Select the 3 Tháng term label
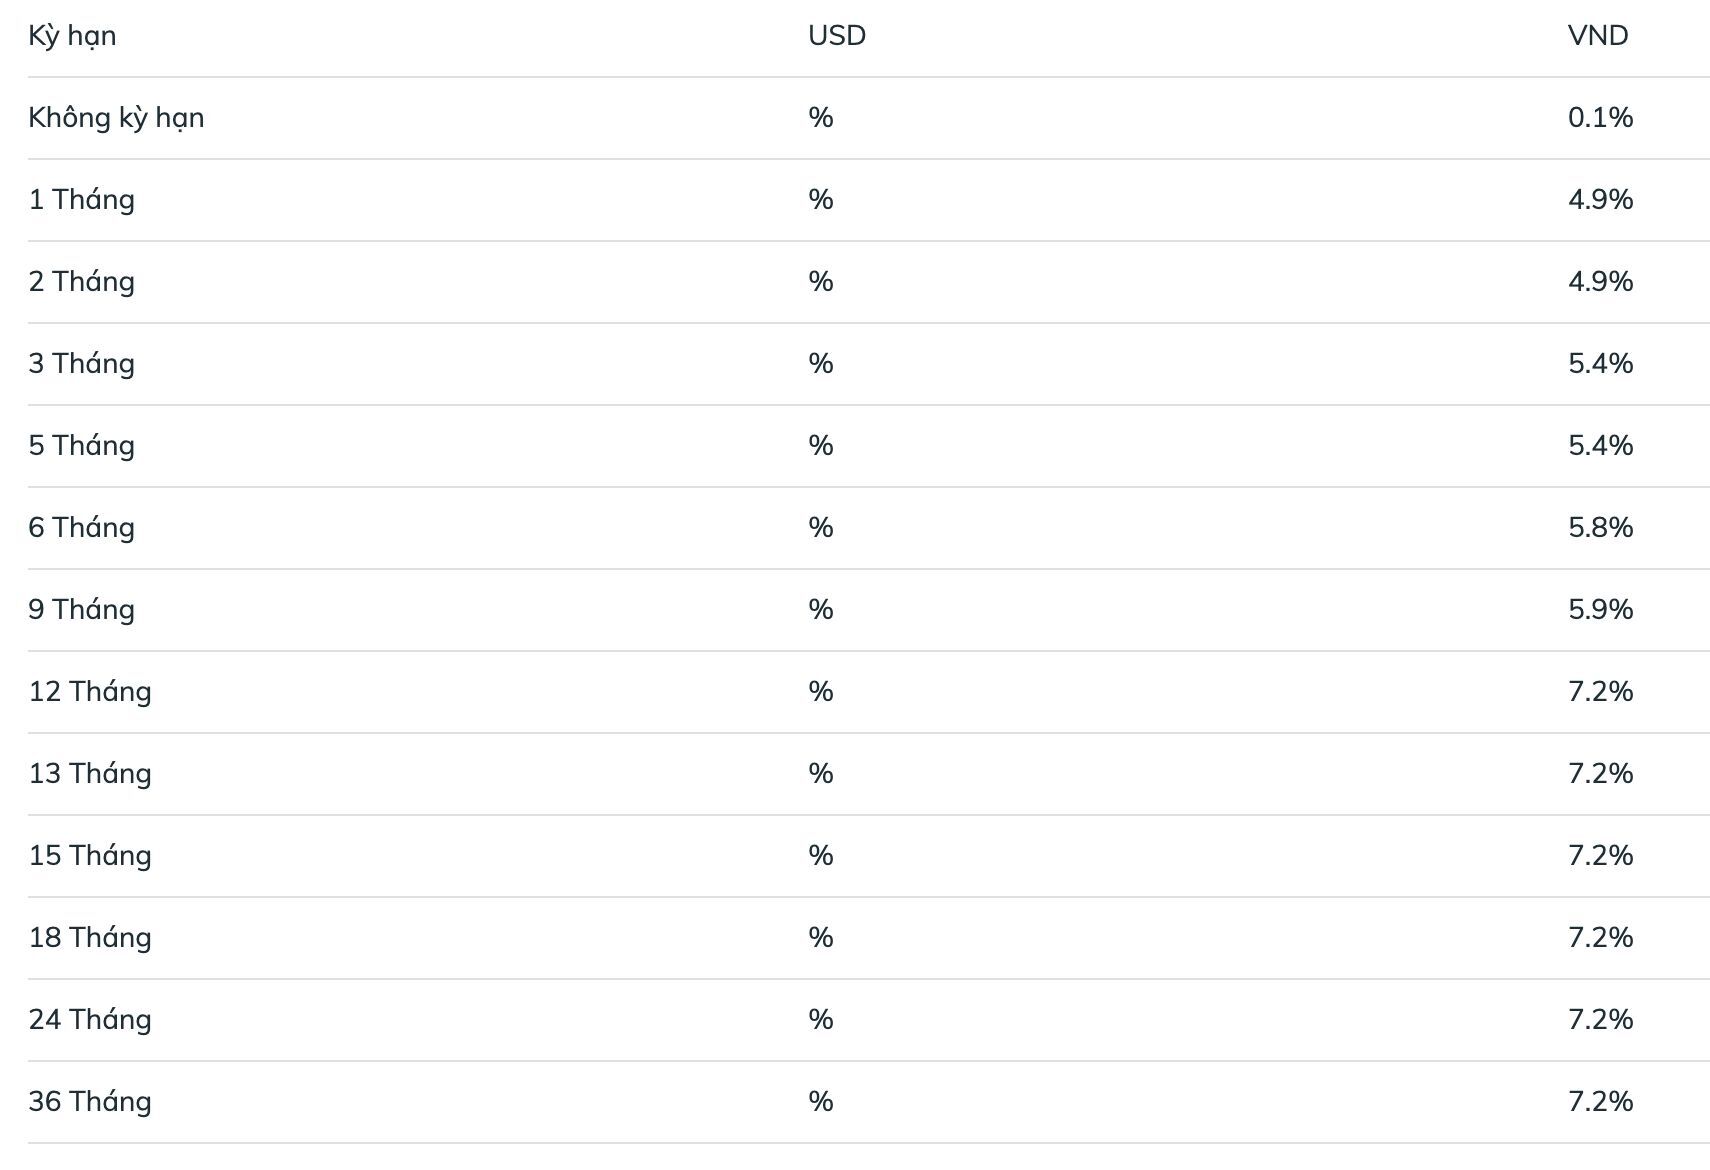 point(81,364)
